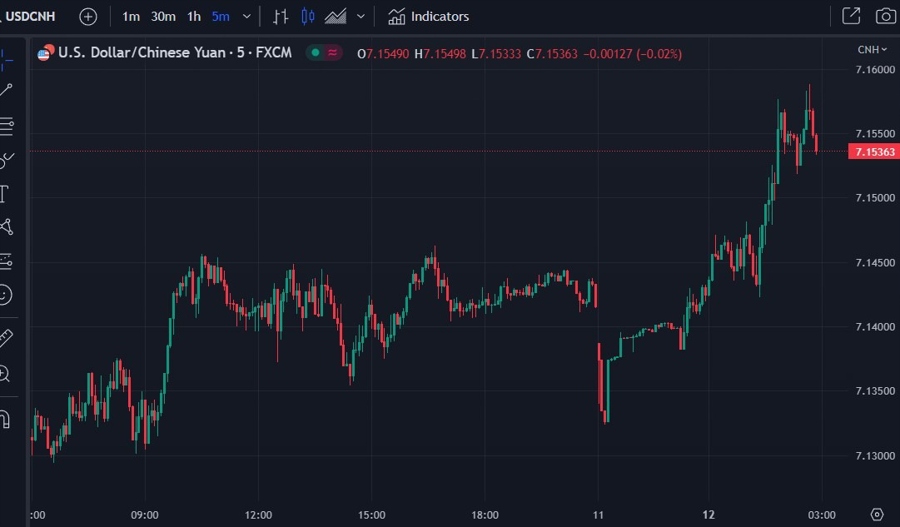Switch to the 1m timeframe
The height and width of the screenshot is (527, 900).
coord(131,17)
